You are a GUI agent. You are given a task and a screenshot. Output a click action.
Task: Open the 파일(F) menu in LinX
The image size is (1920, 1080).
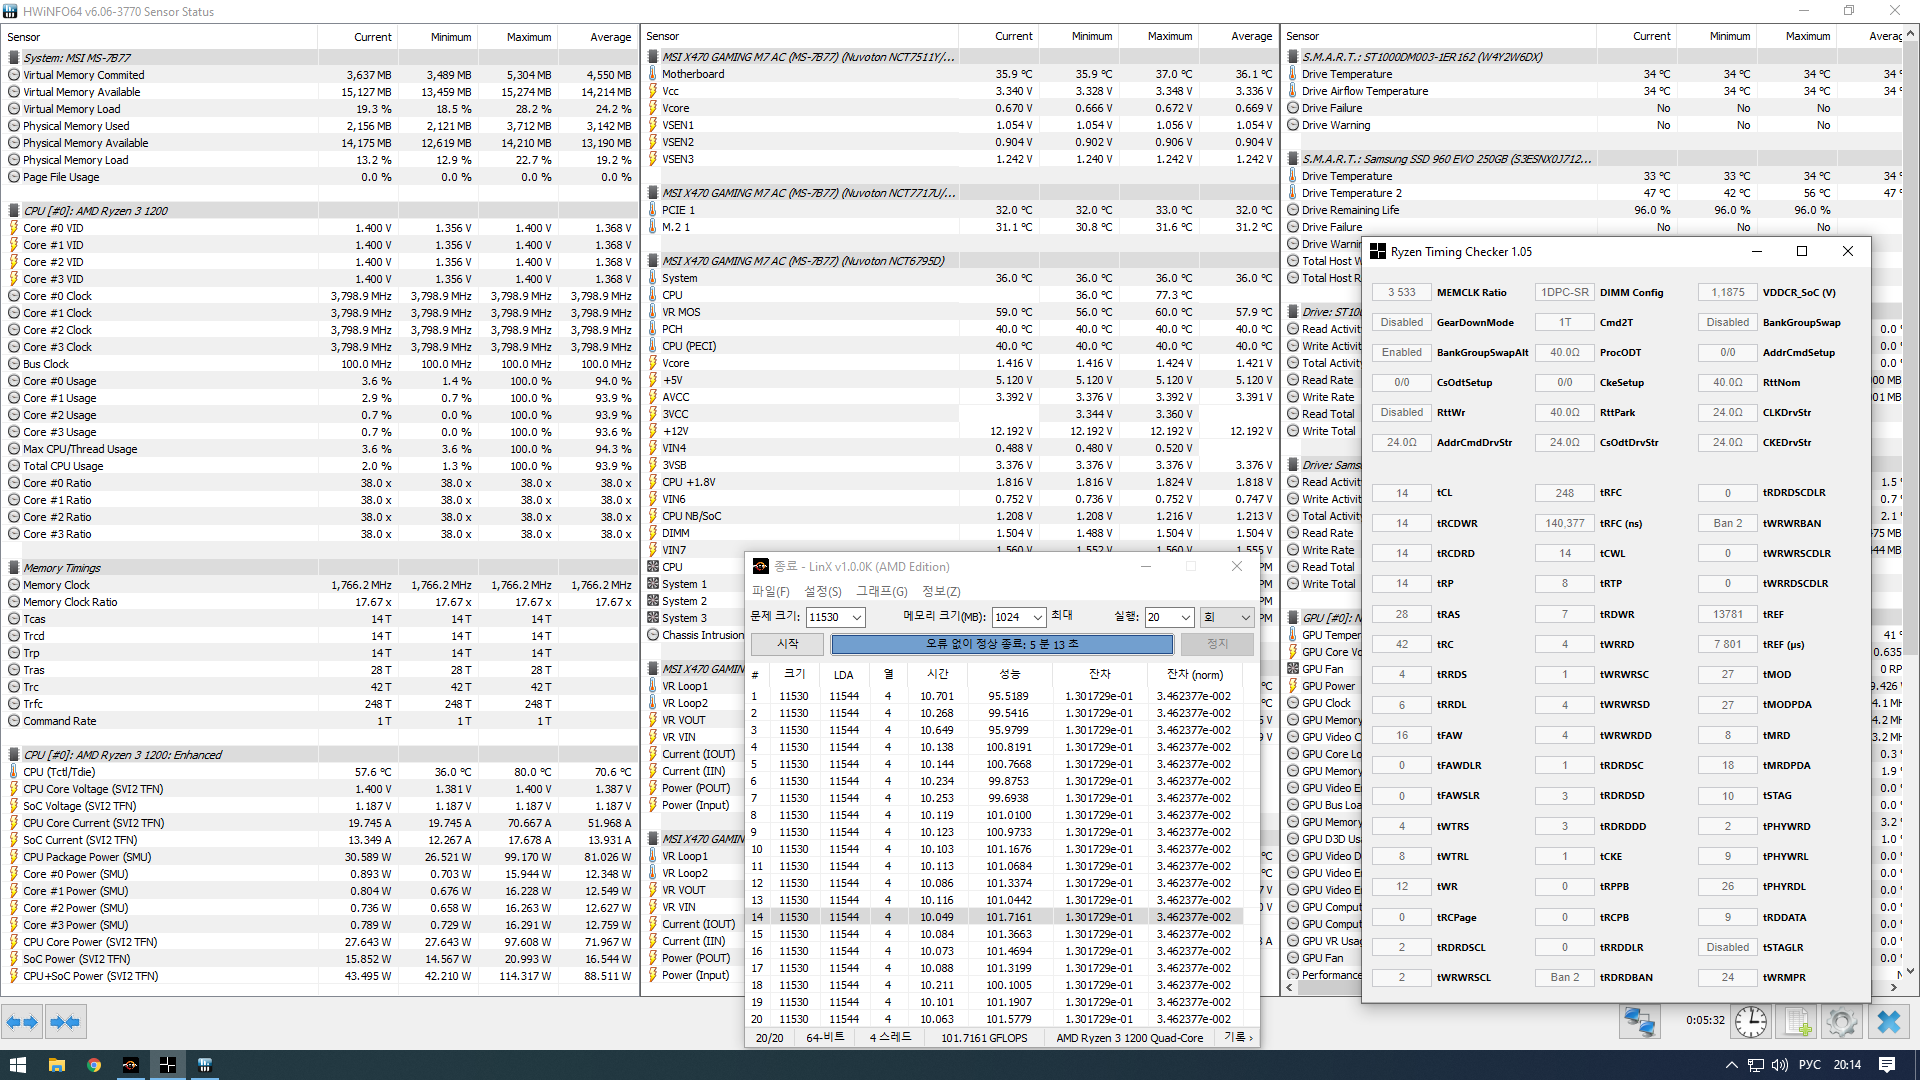point(770,591)
